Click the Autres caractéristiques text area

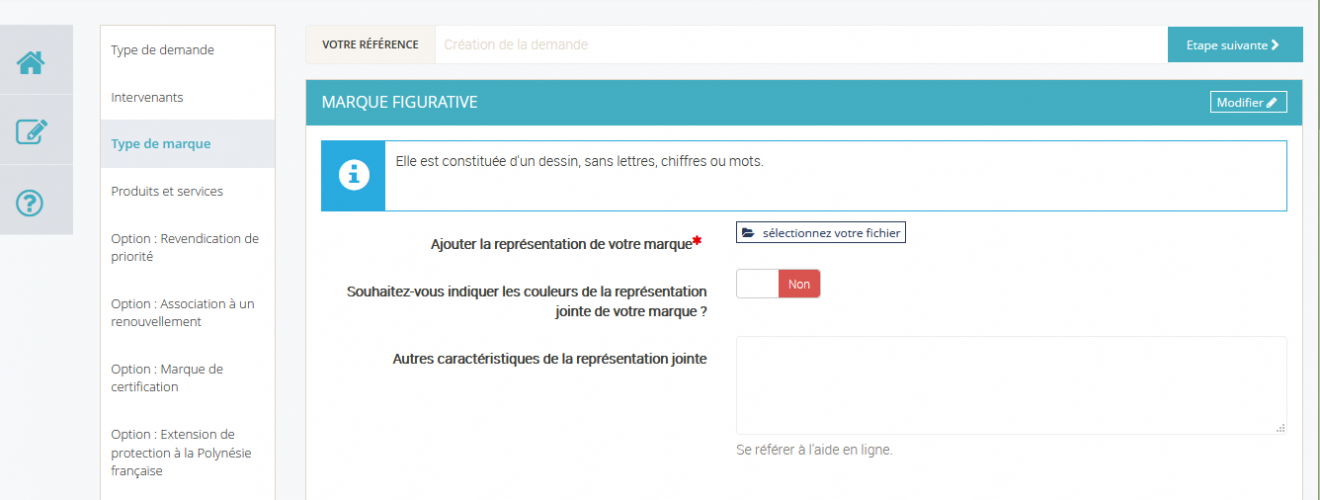tap(1010, 385)
